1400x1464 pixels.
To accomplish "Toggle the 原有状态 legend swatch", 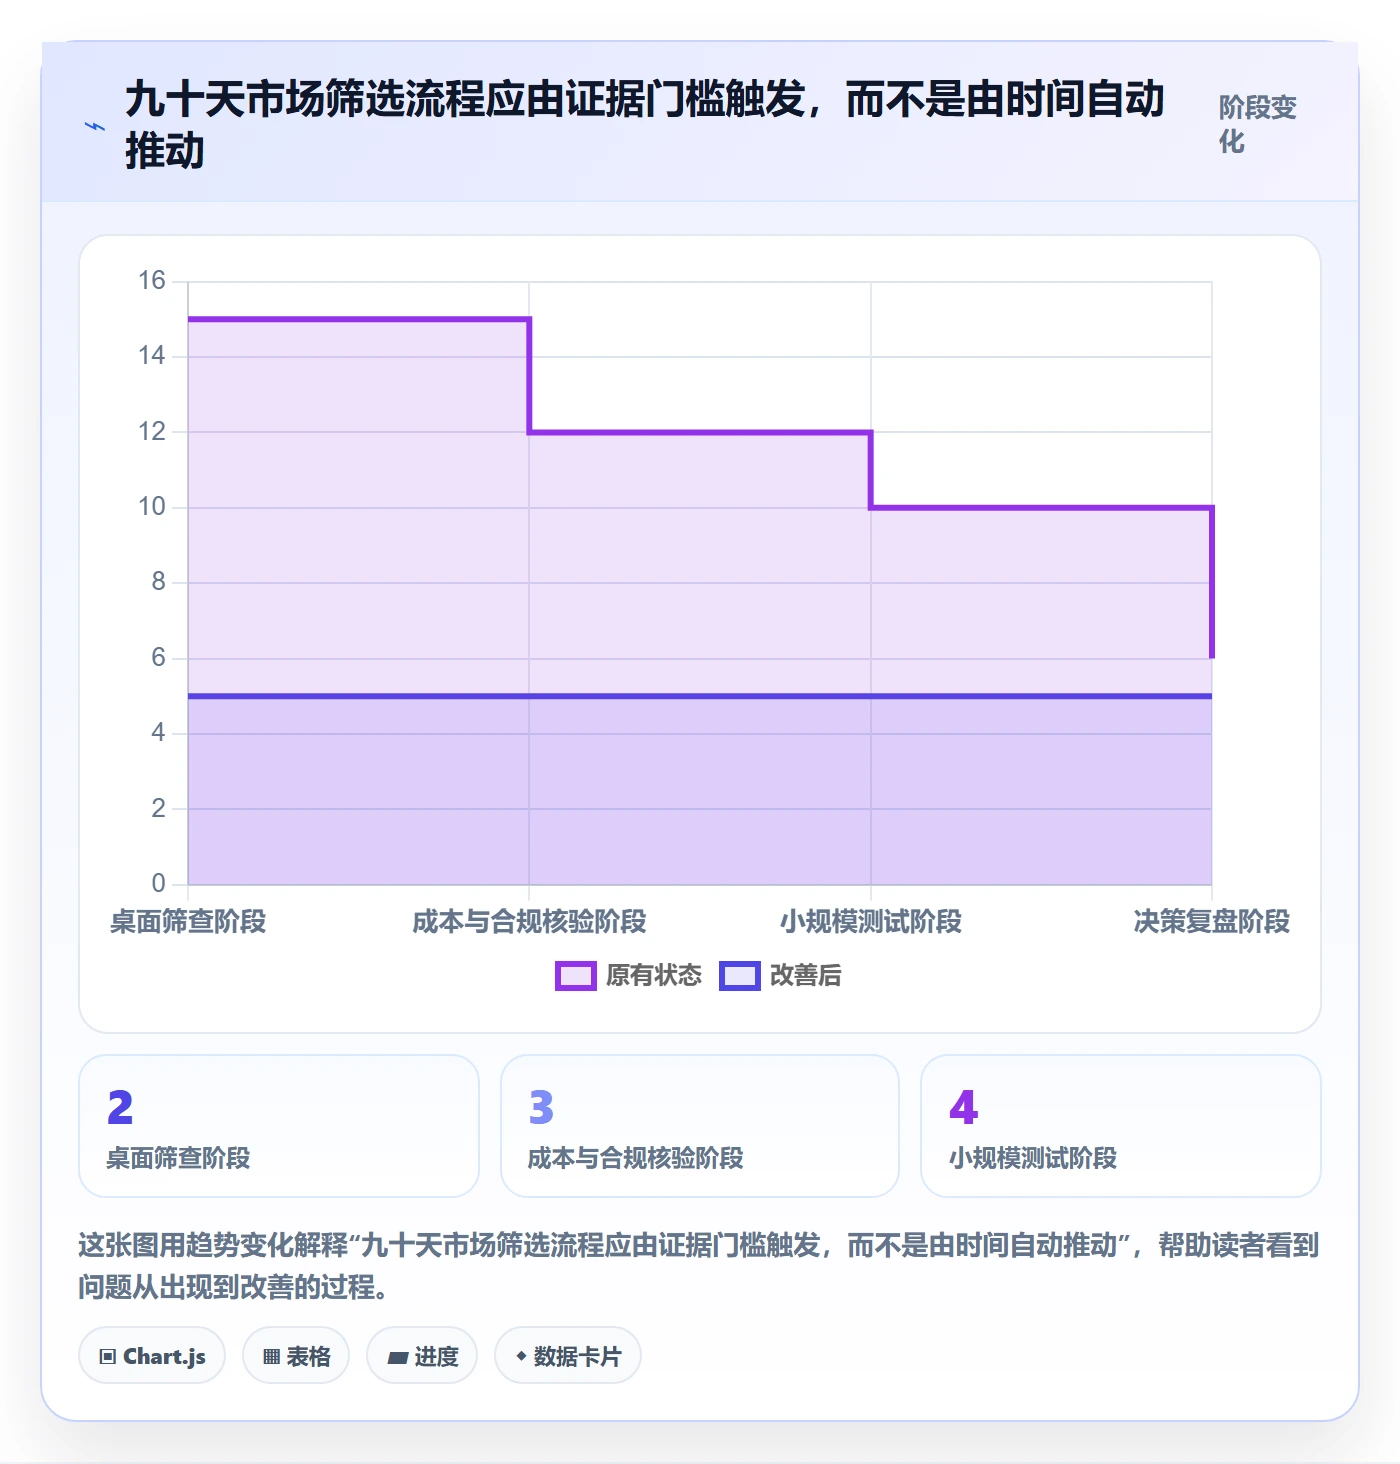I will (x=576, y=976).
